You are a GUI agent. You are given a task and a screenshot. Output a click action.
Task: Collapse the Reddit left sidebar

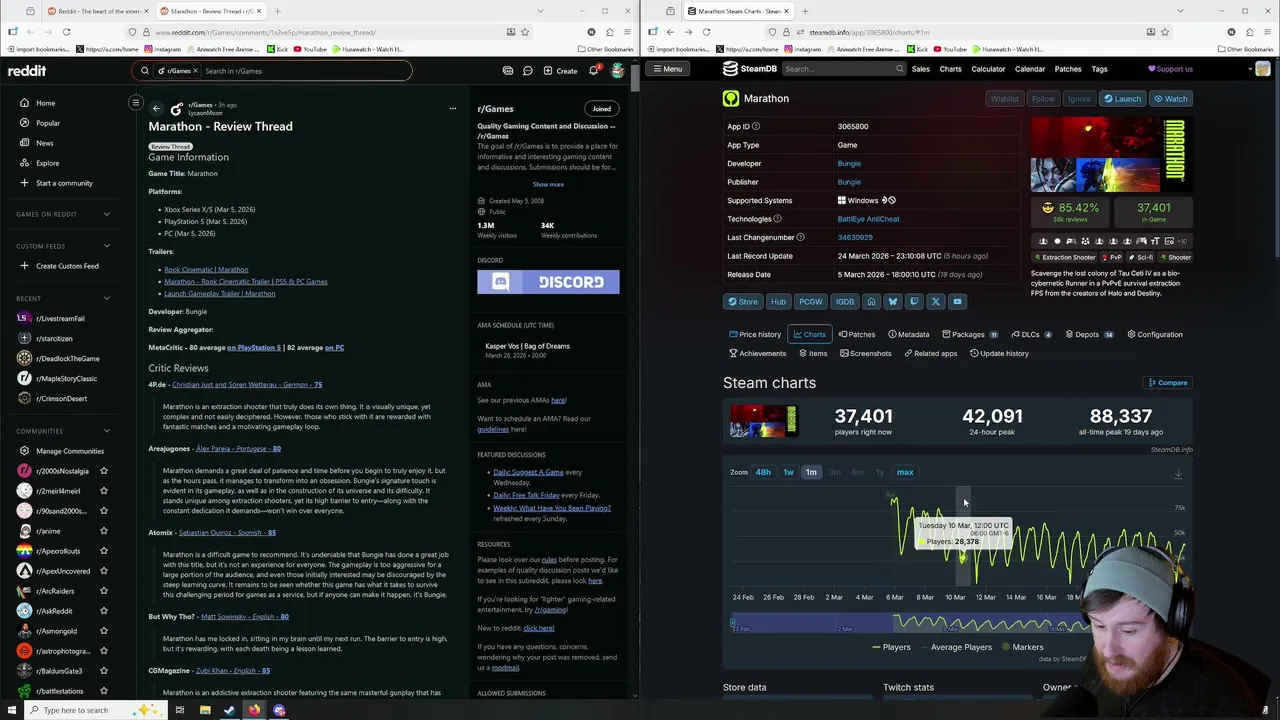point(136,102)
